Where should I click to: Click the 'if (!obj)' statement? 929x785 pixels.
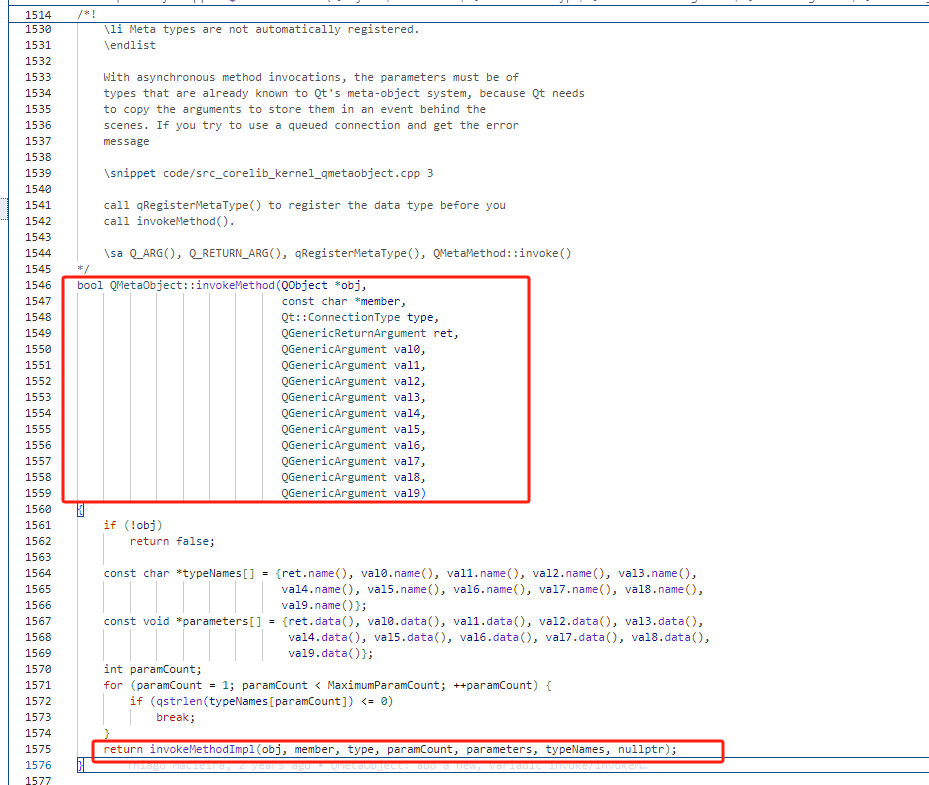(133, 525)
